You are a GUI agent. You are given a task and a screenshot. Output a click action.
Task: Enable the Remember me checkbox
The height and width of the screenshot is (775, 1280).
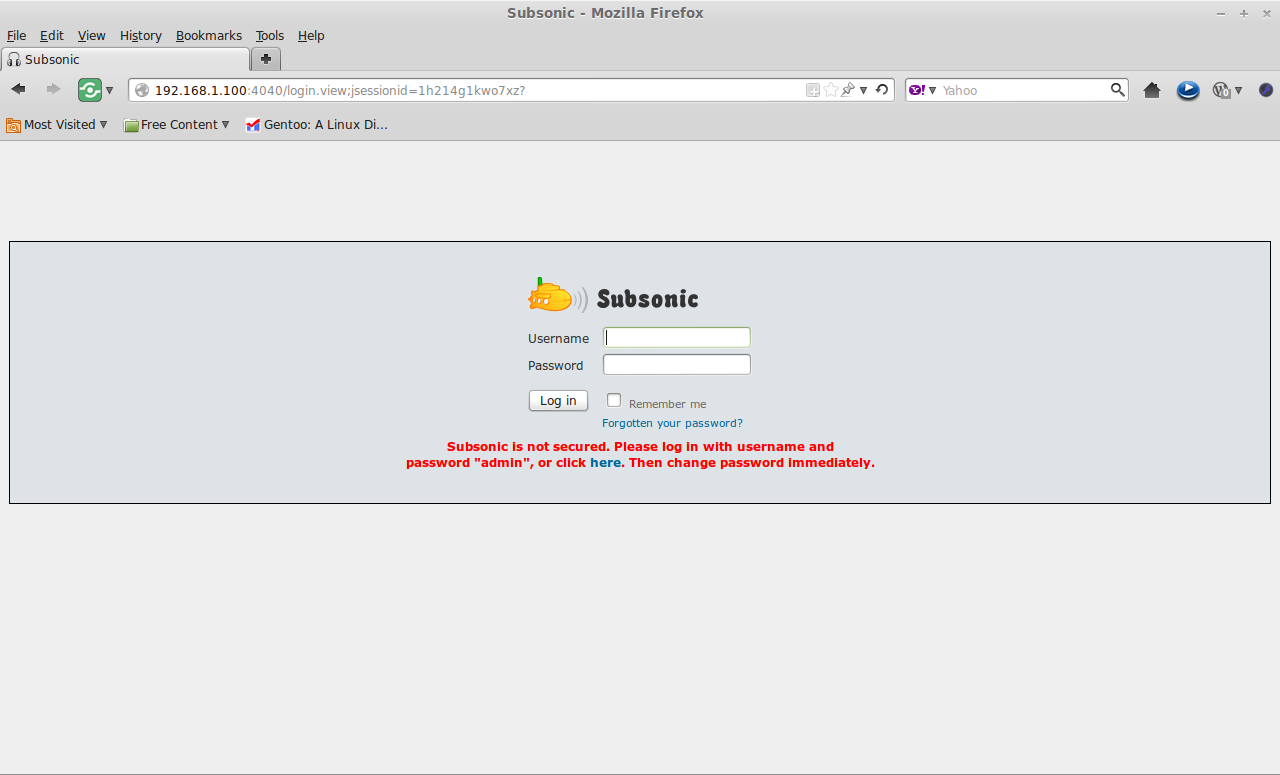click(x=614, y=400)
